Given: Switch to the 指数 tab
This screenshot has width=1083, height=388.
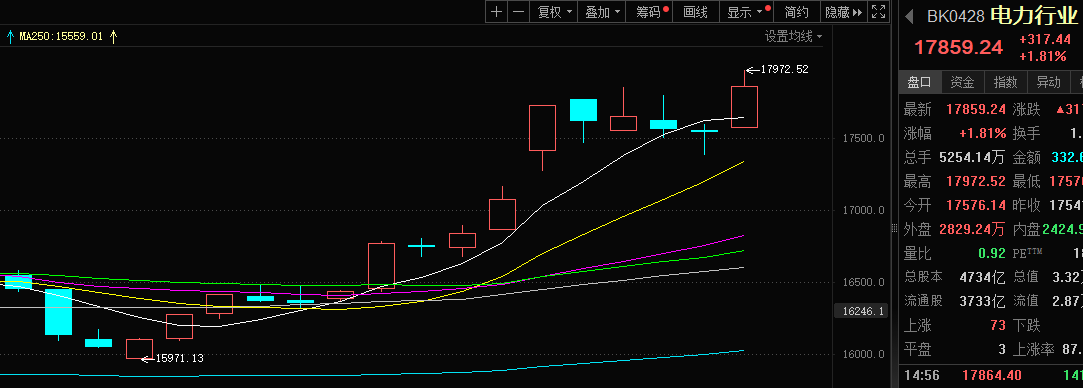Looking at the screenshot, I should (1006, 82).
